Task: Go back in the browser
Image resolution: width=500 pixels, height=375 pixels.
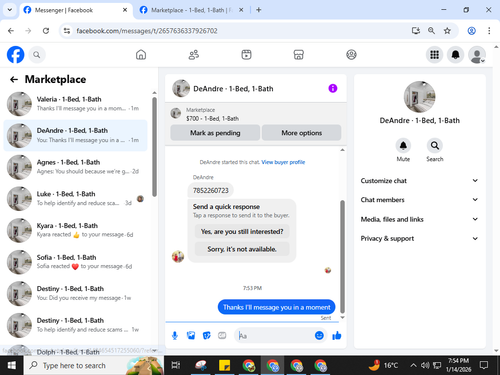Action: [x=11, y=31]
